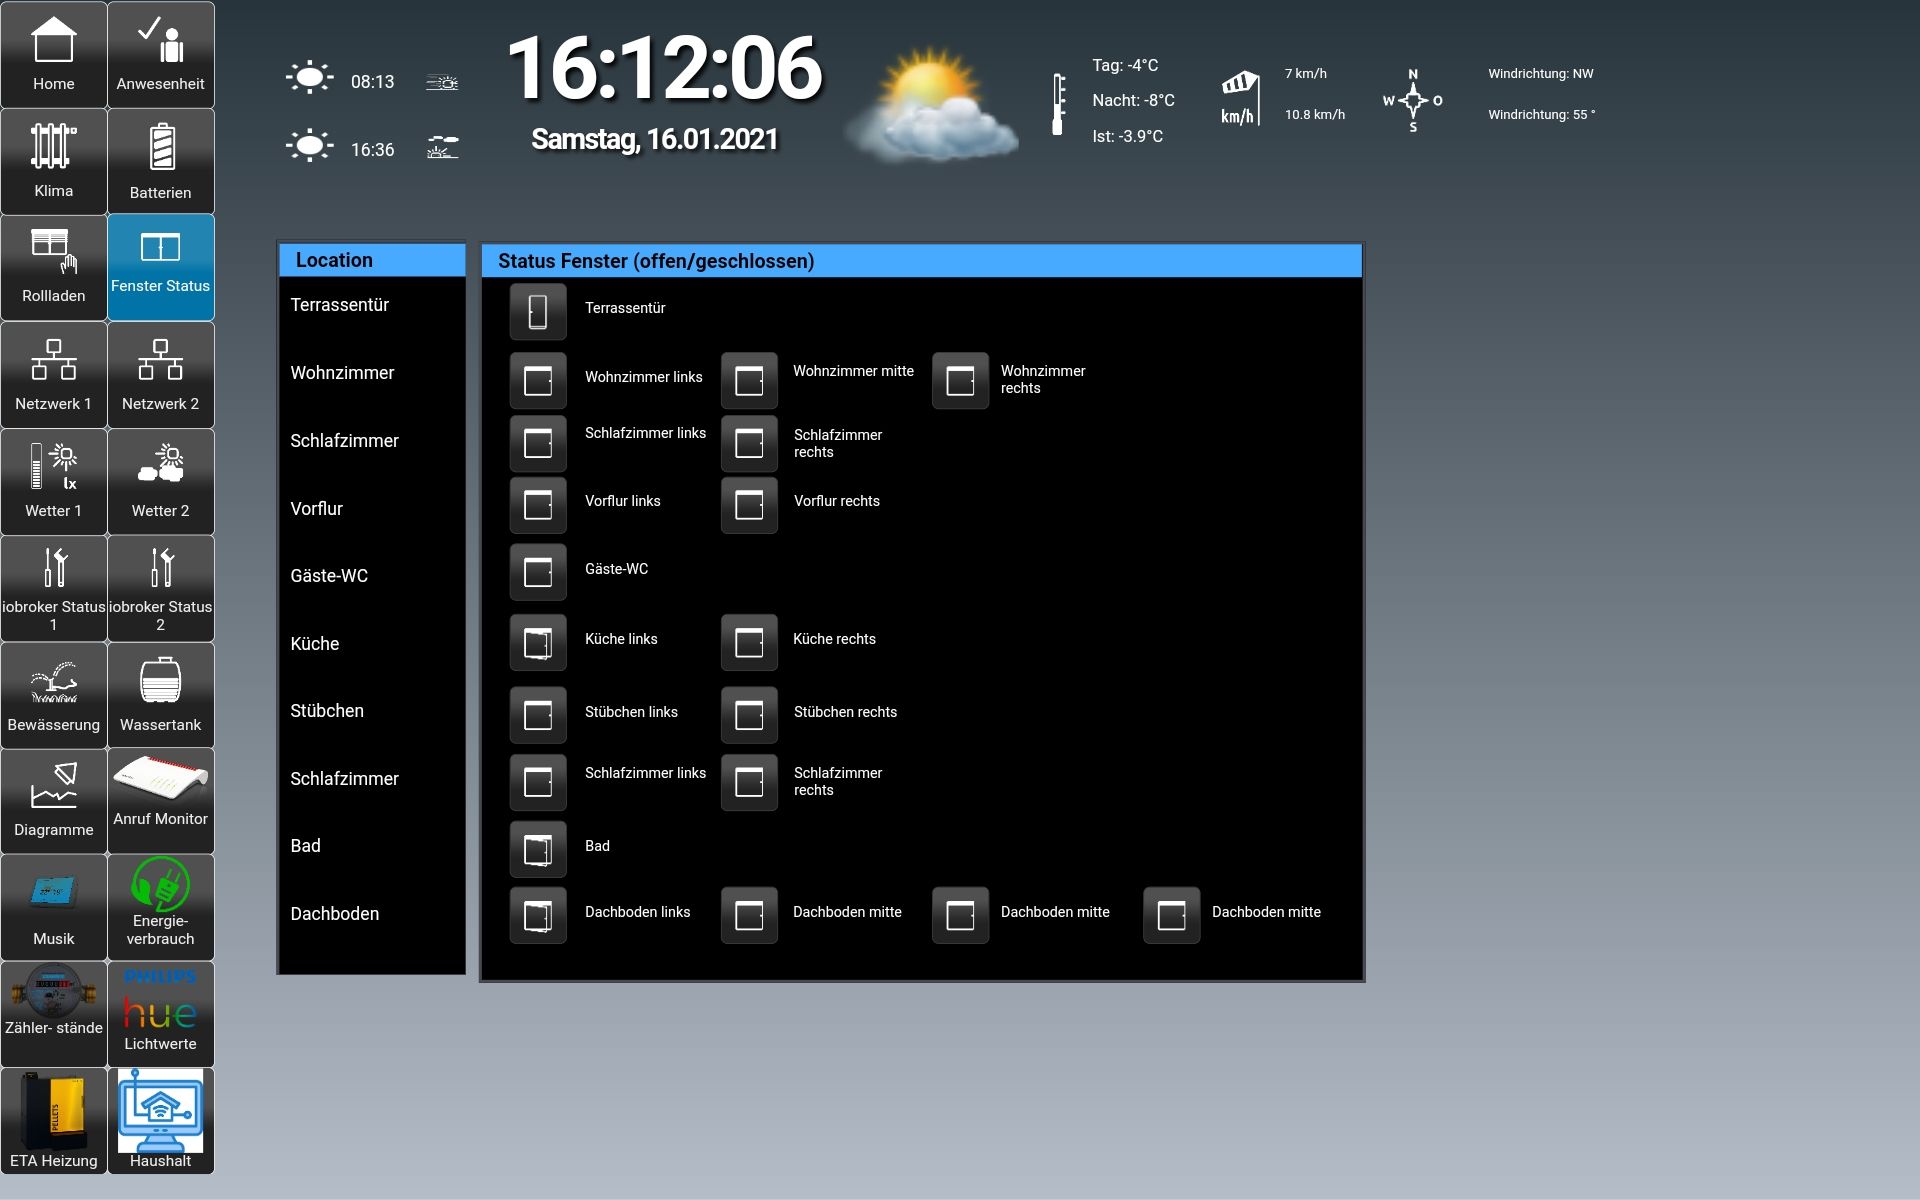Open the Batterien status page

pyautogui.click(x=160, y=161)
